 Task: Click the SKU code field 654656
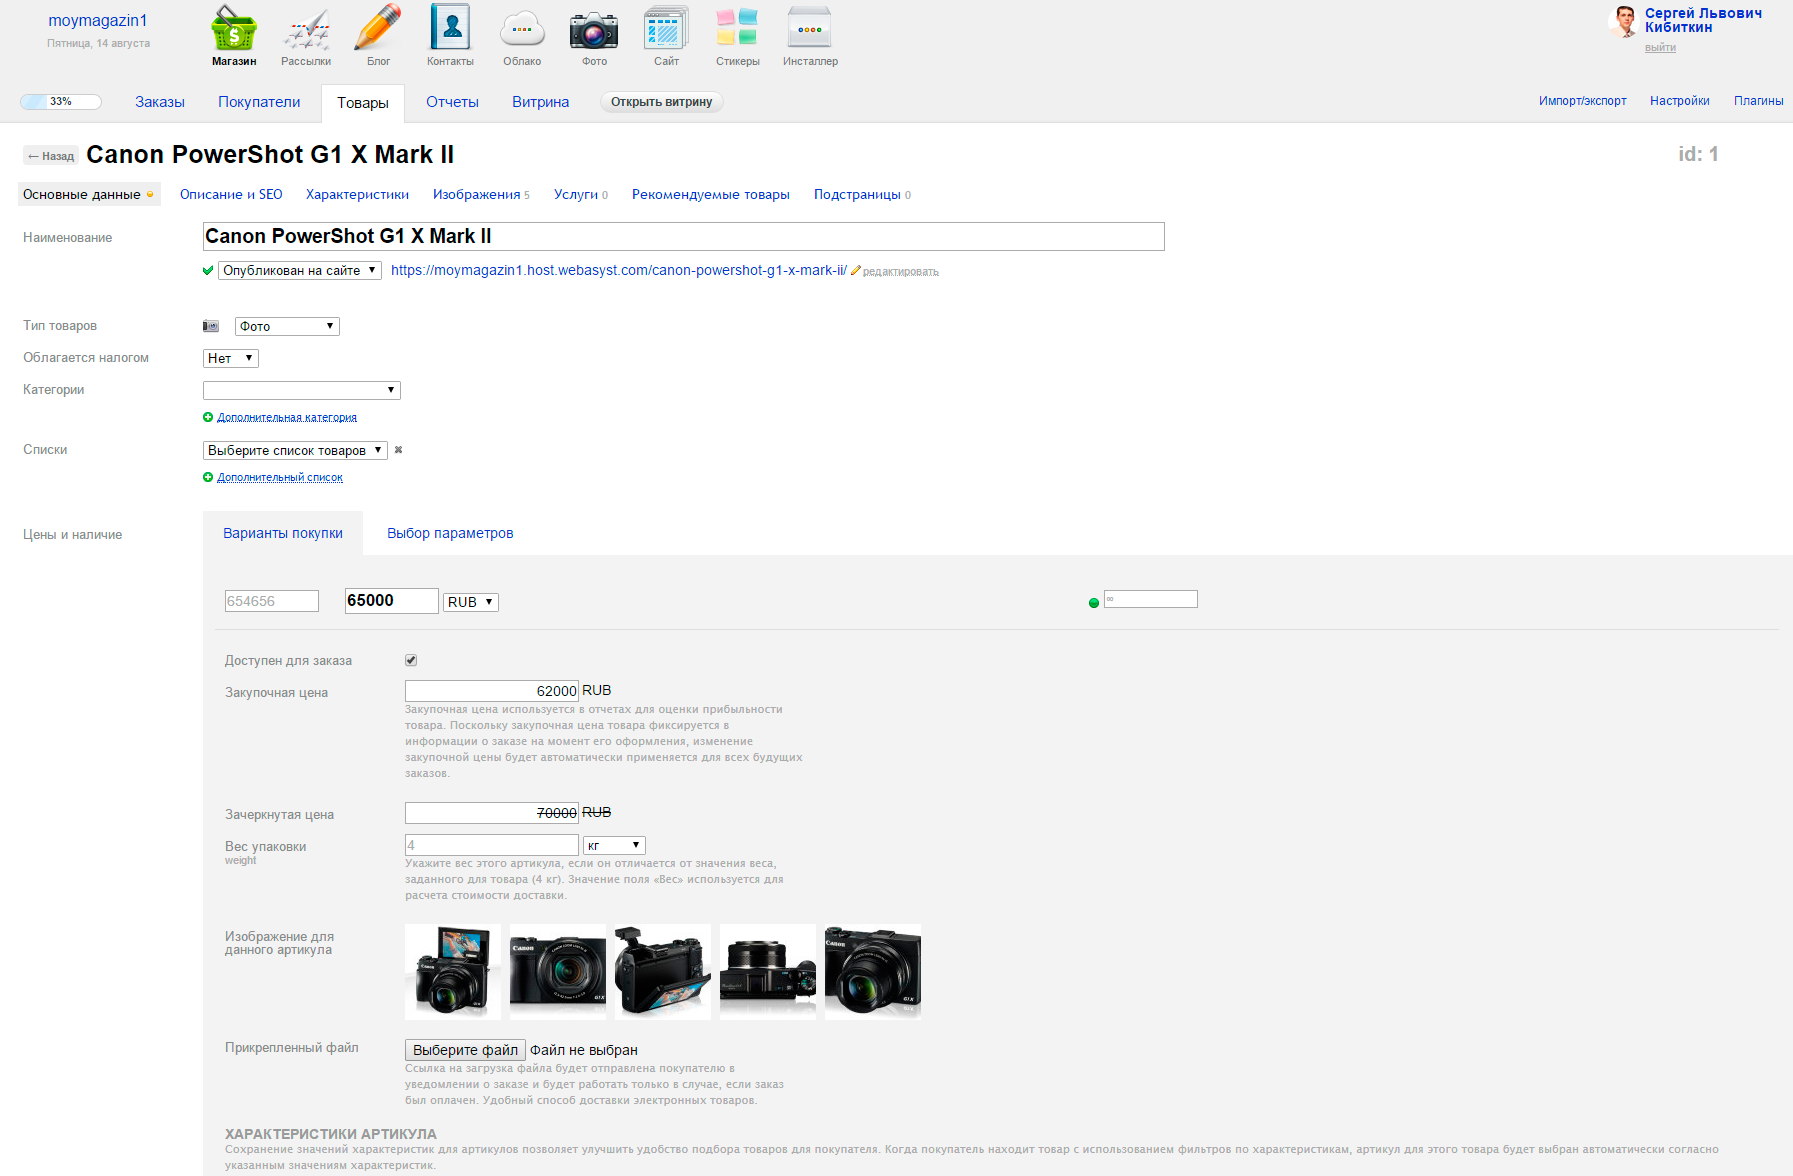[x=272, y=601]
